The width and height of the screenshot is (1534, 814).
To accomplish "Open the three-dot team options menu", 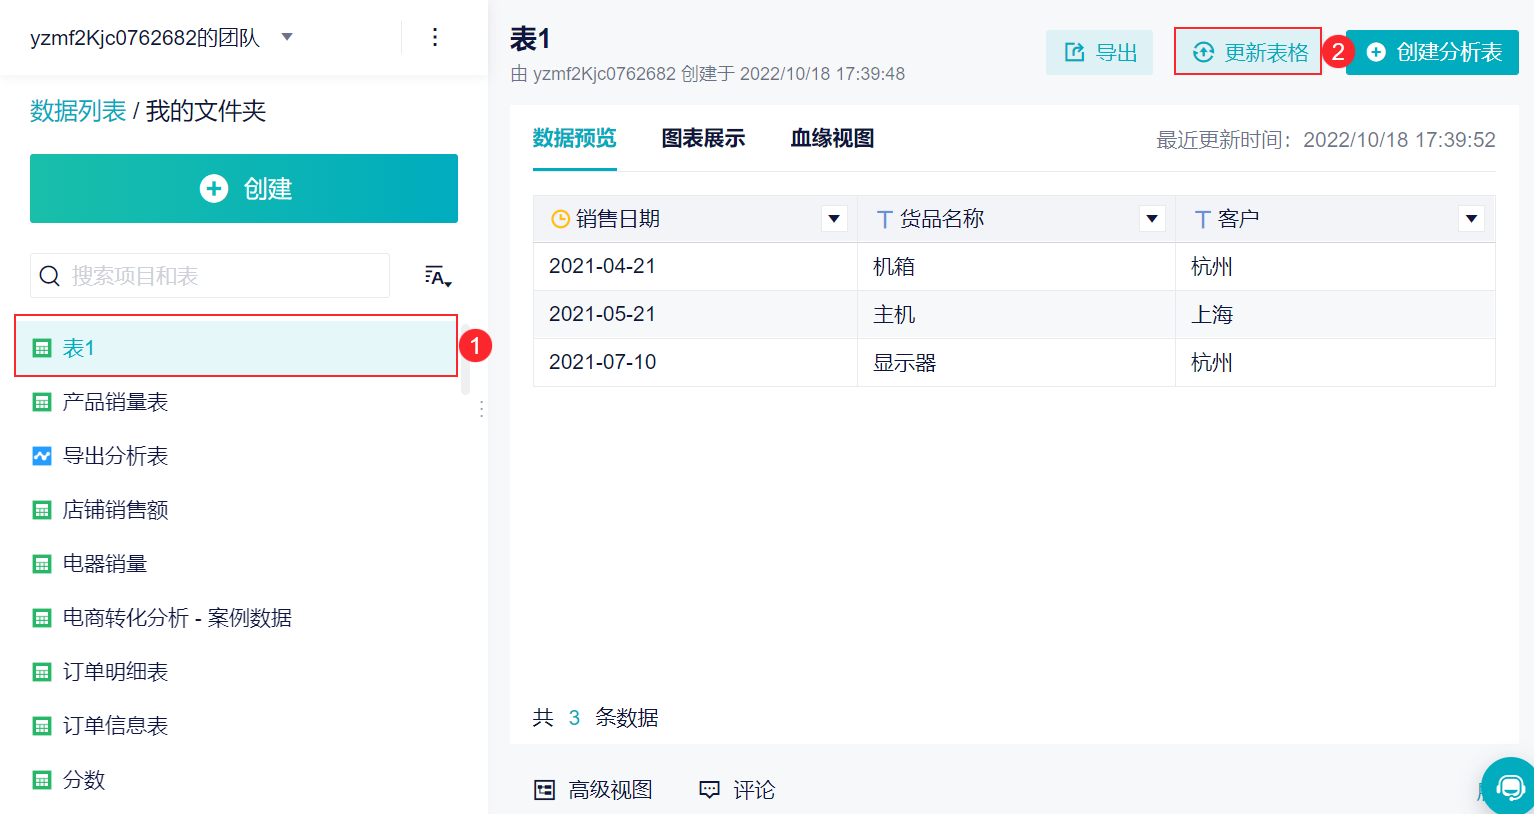I will click(434, 37).
